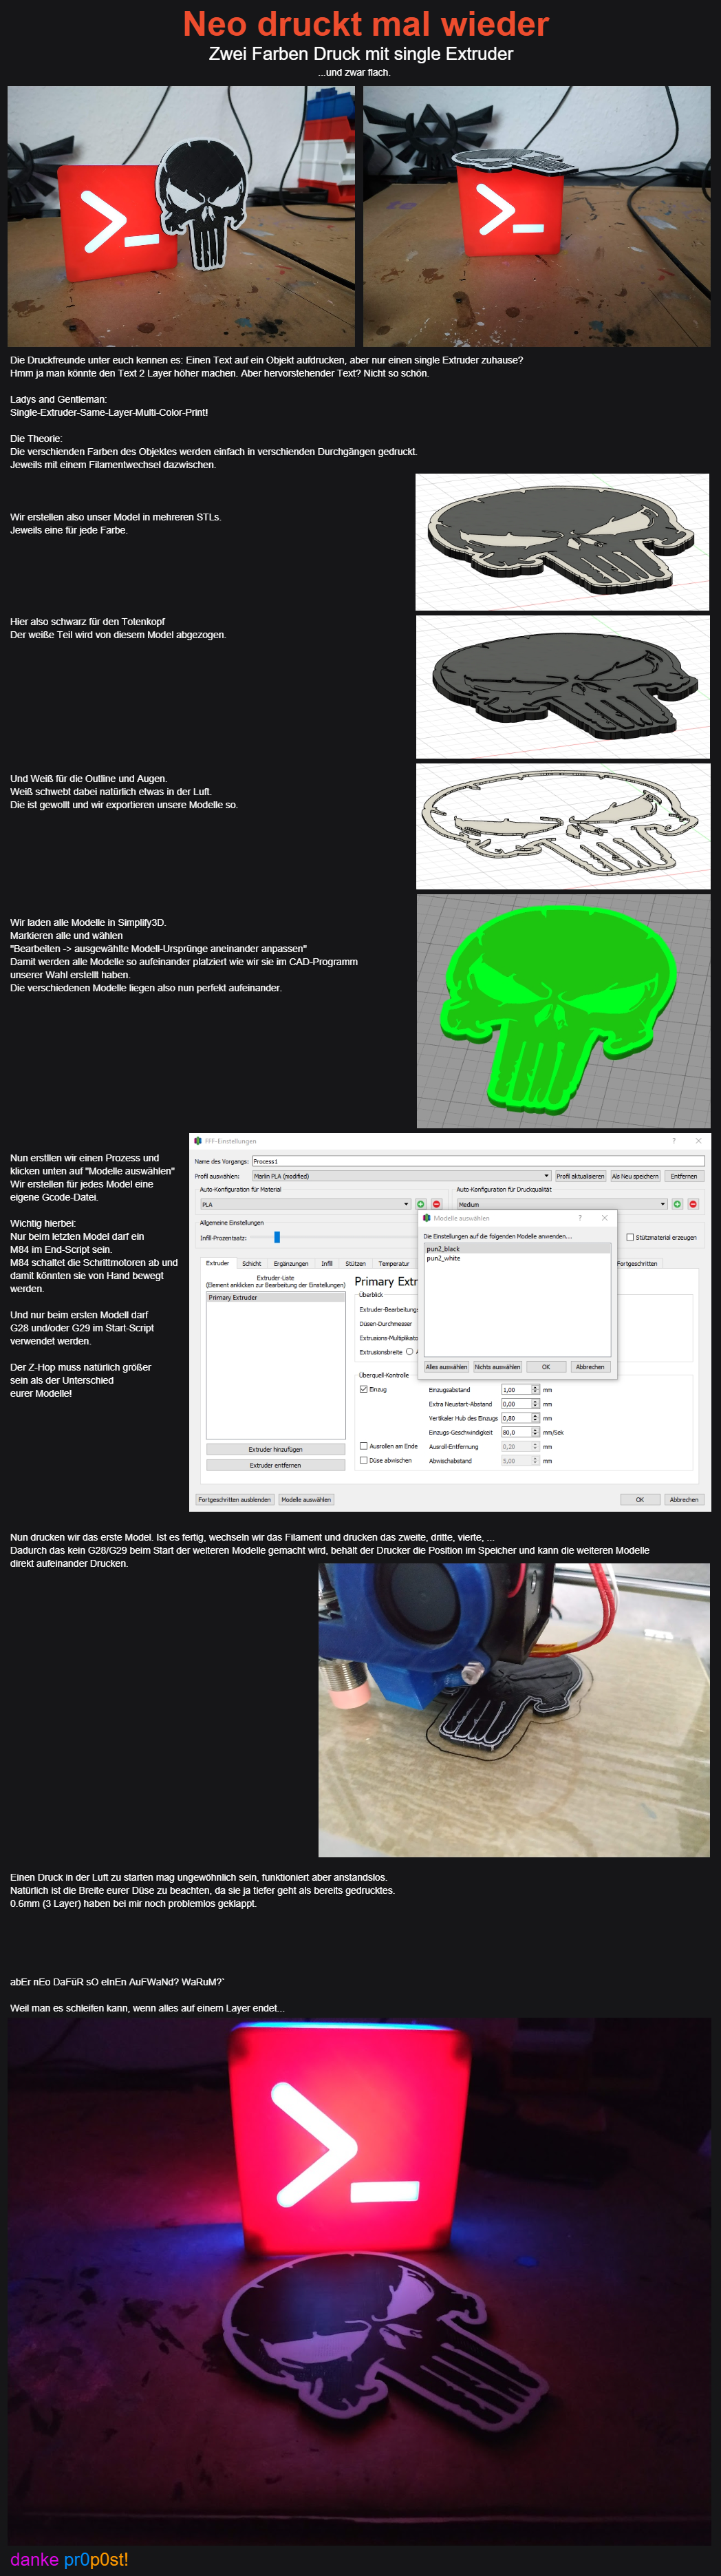
Task: Click green plus icon beside Medium quality dropdown
Action: pyautogui.click(x=677, y=1204)
